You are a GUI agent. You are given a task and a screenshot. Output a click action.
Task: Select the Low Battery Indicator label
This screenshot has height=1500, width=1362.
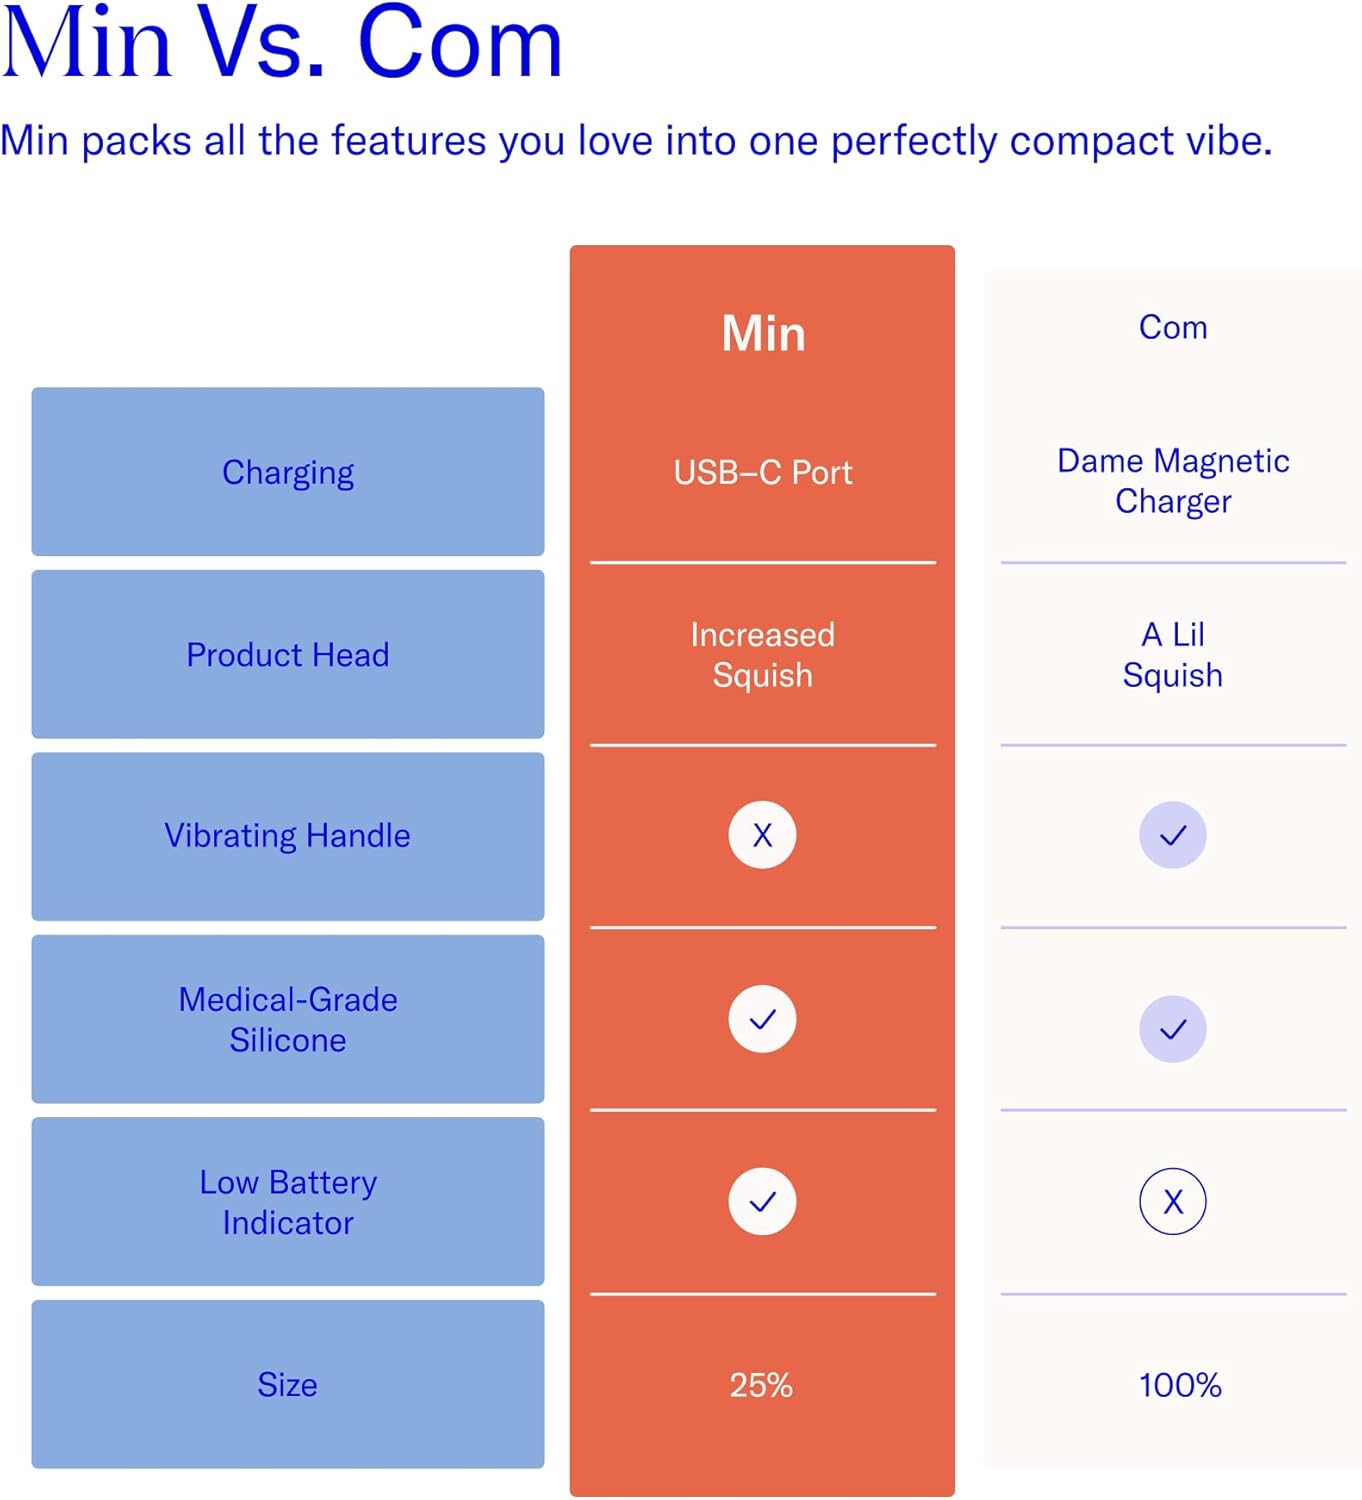click(x=288, y=1202)
